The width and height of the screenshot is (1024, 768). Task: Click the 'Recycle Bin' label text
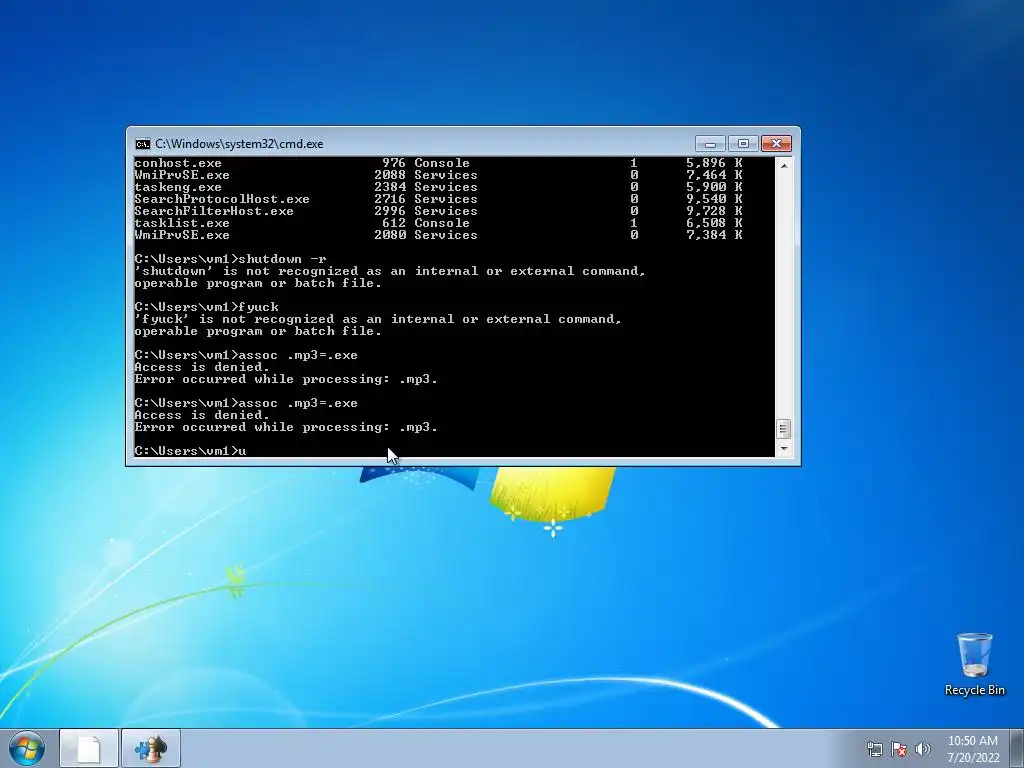tap(974, 690)
